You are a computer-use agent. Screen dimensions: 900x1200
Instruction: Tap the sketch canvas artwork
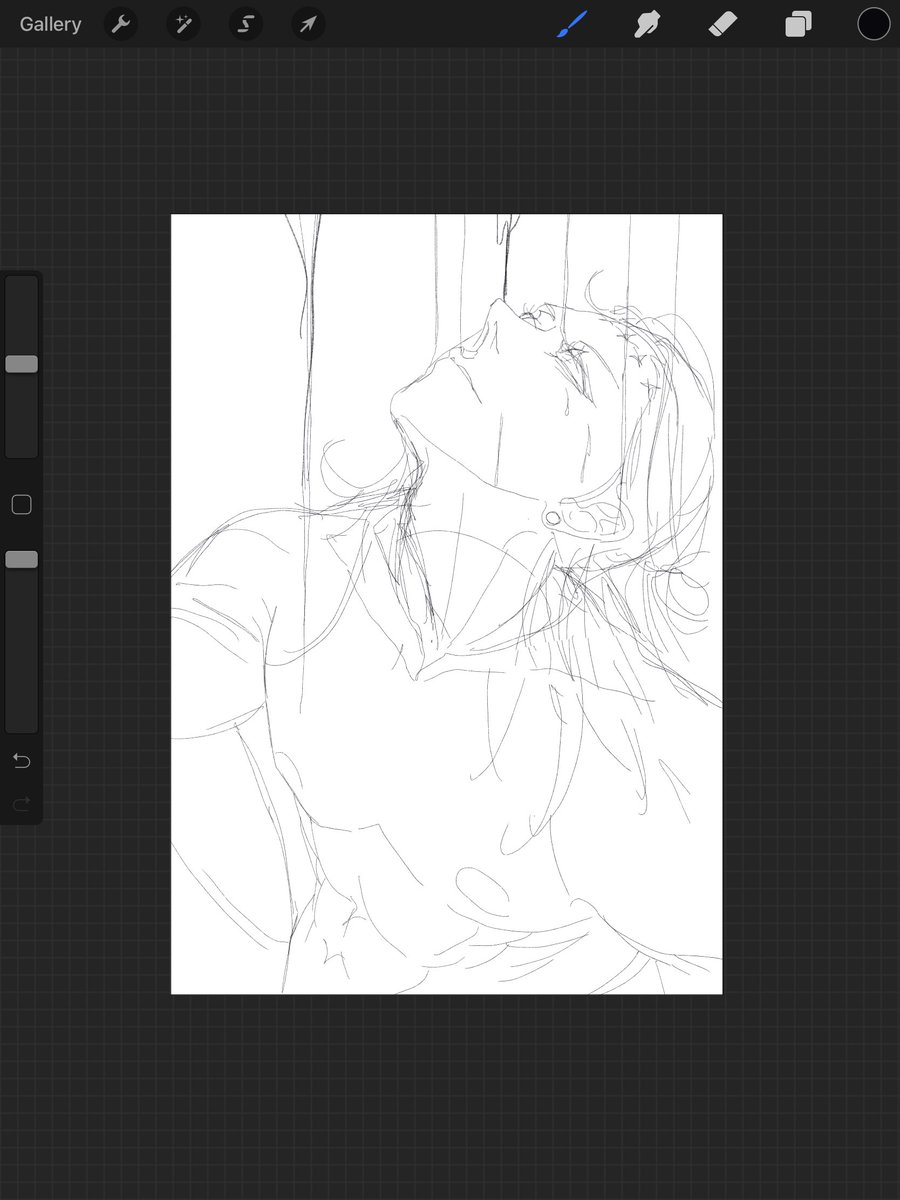[x=446, y=604]
